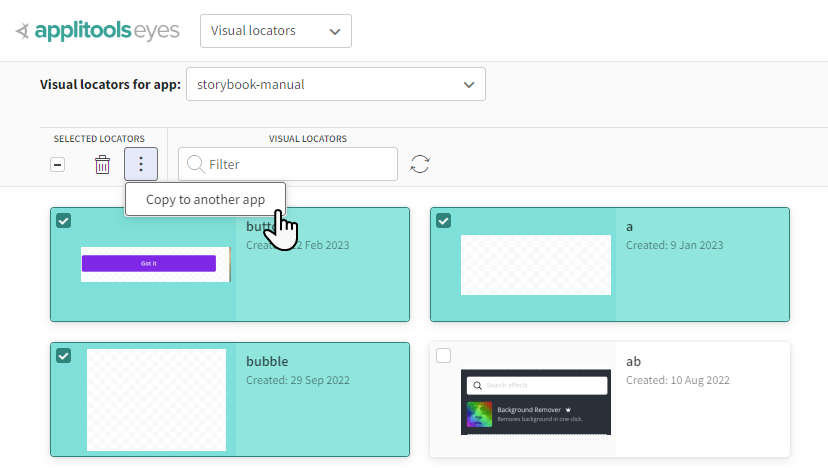Image resolution: width=828 pixels, height=468 pixels.
Task: Choose 'Copy to another app' menu item
Action: 206,199
